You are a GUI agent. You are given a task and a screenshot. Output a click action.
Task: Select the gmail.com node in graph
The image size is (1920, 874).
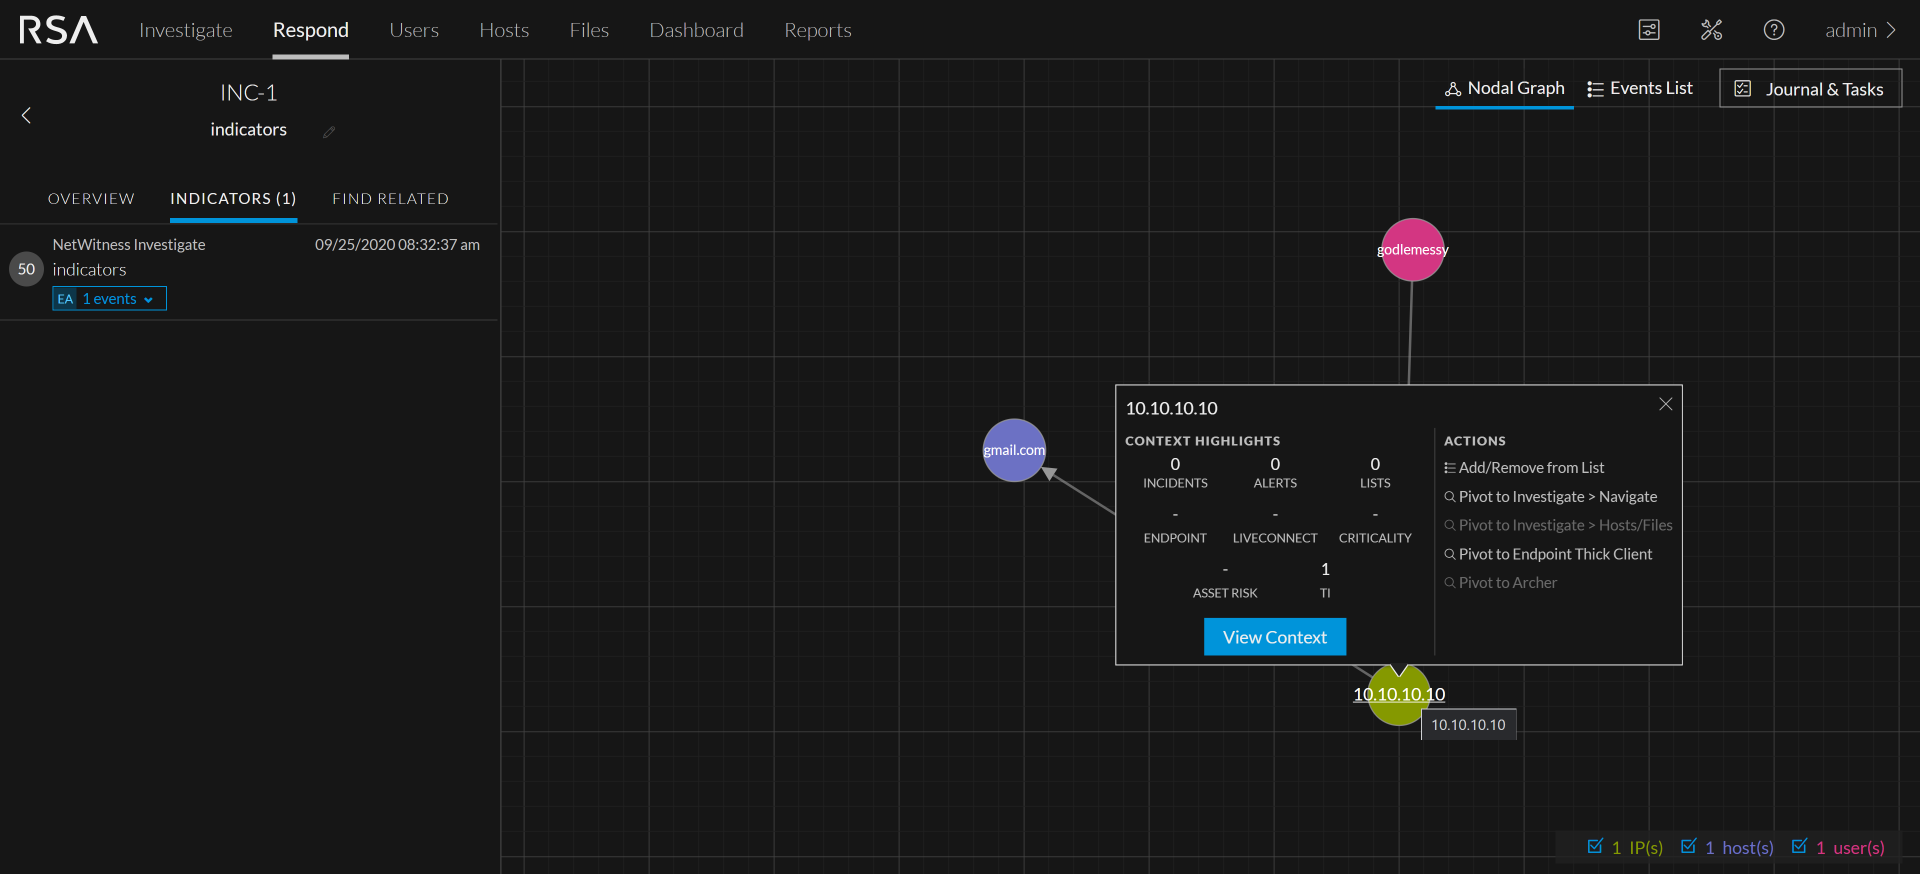1014,450
